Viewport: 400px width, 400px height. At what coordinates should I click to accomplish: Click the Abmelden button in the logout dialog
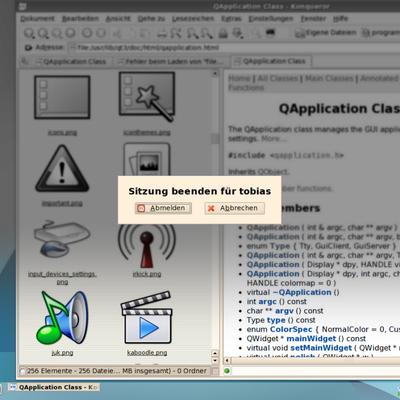tap(163, 208)
